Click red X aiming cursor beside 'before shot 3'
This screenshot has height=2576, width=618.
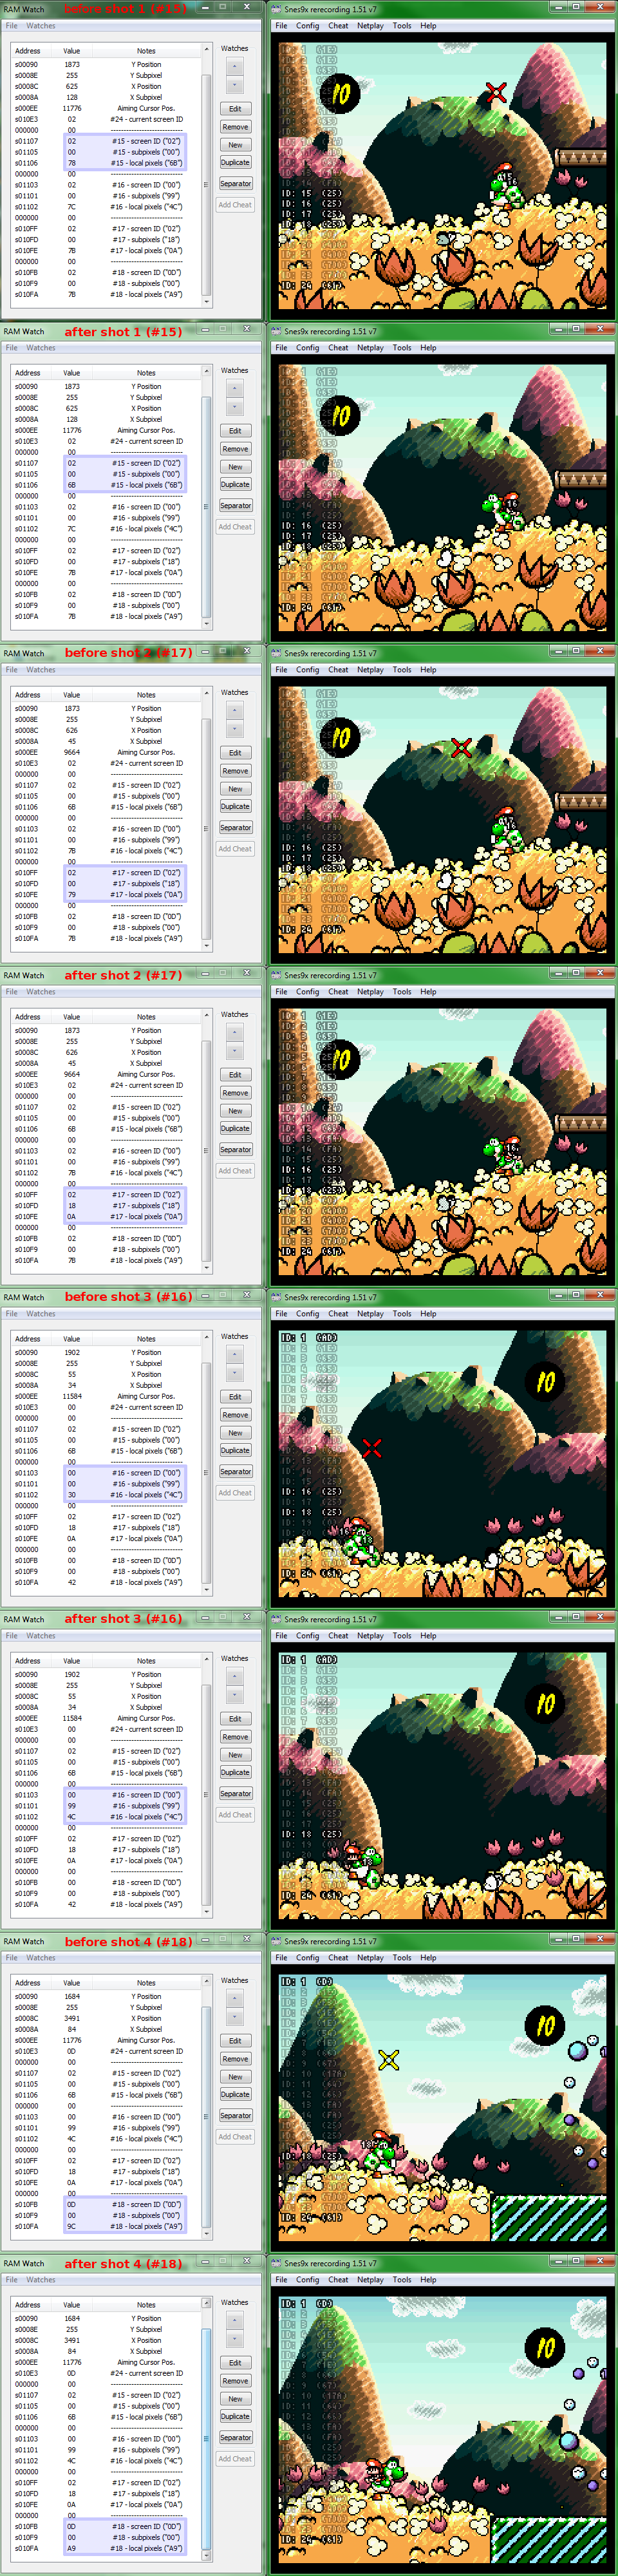372,1447
